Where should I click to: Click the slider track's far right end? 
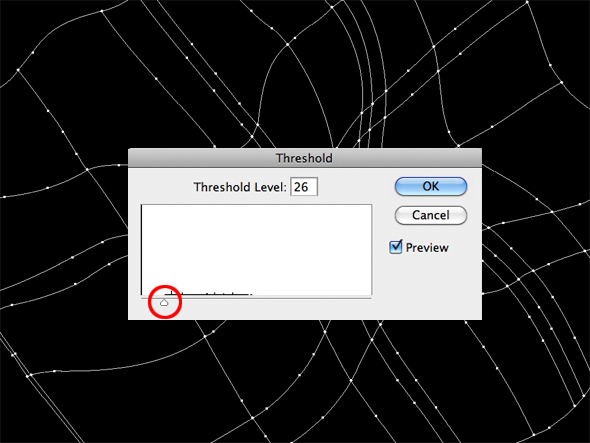pyautogui.click(x=370, y=298)
